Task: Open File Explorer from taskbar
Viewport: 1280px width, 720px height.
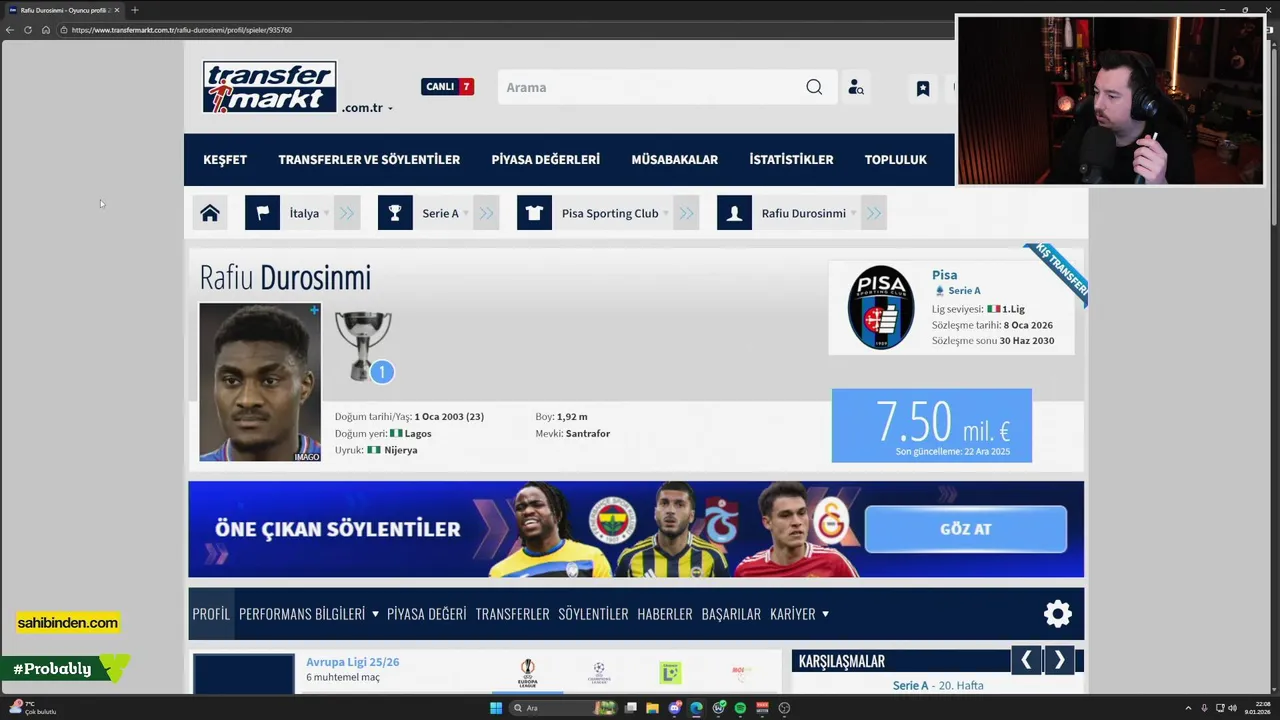Action: point(652,708)
